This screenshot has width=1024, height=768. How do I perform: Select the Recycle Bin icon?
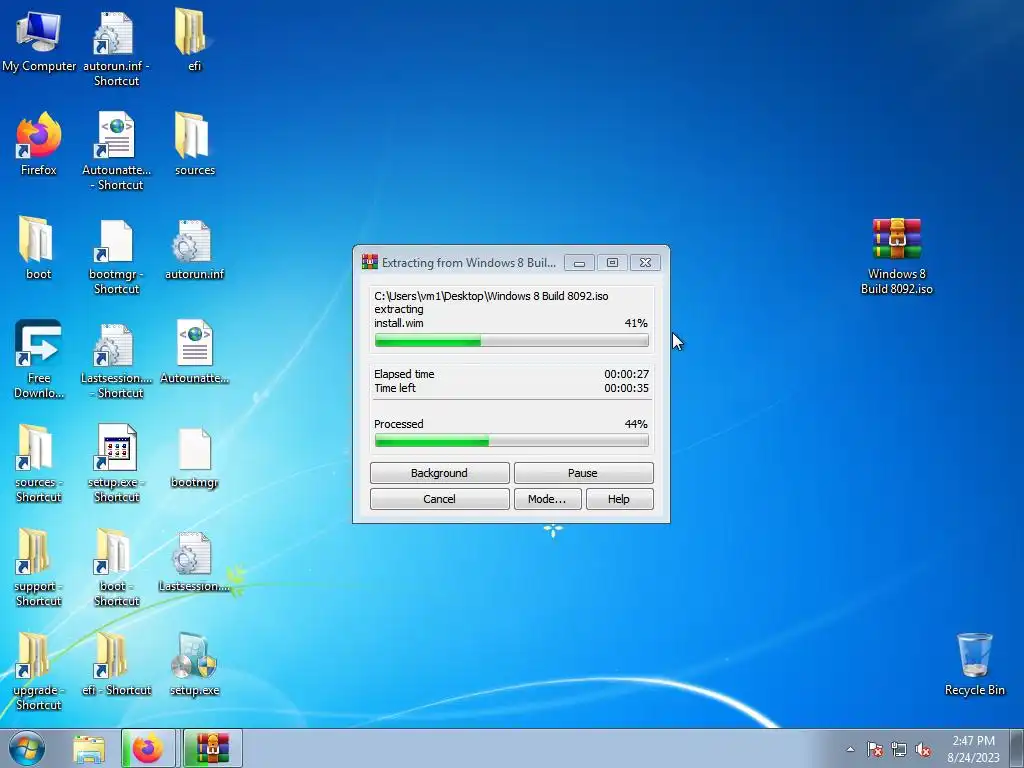click(974, 664)
